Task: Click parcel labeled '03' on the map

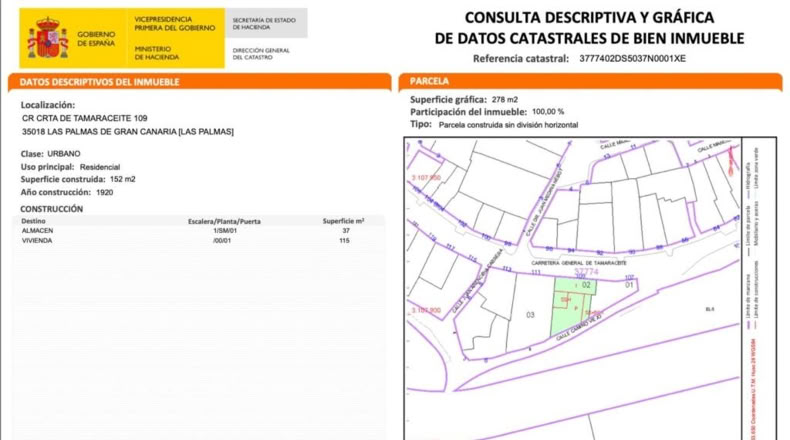Action: (x=530, y=315)
